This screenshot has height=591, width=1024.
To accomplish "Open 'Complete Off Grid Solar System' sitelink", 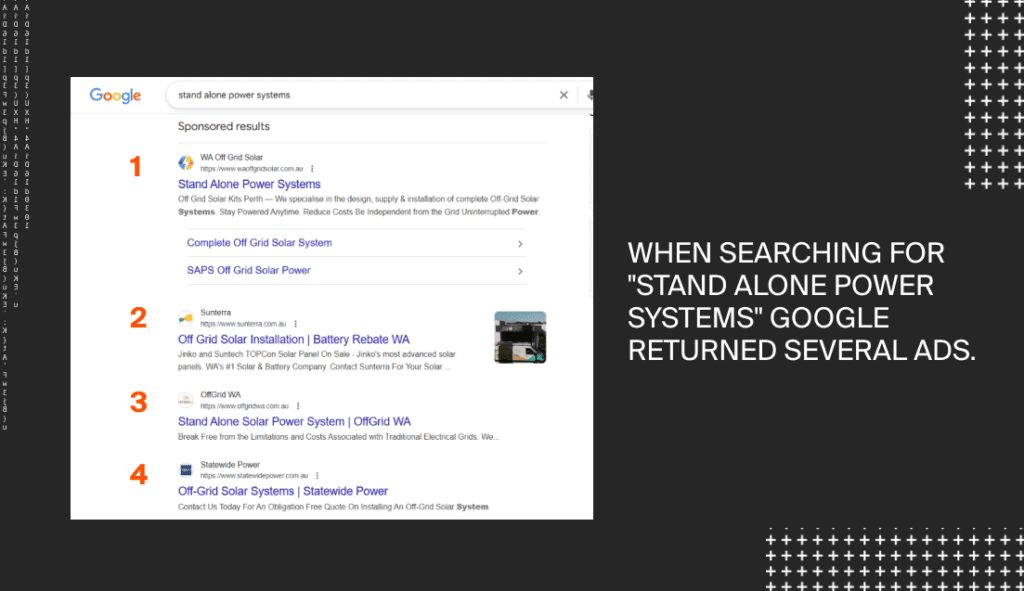I will [259, 243].
